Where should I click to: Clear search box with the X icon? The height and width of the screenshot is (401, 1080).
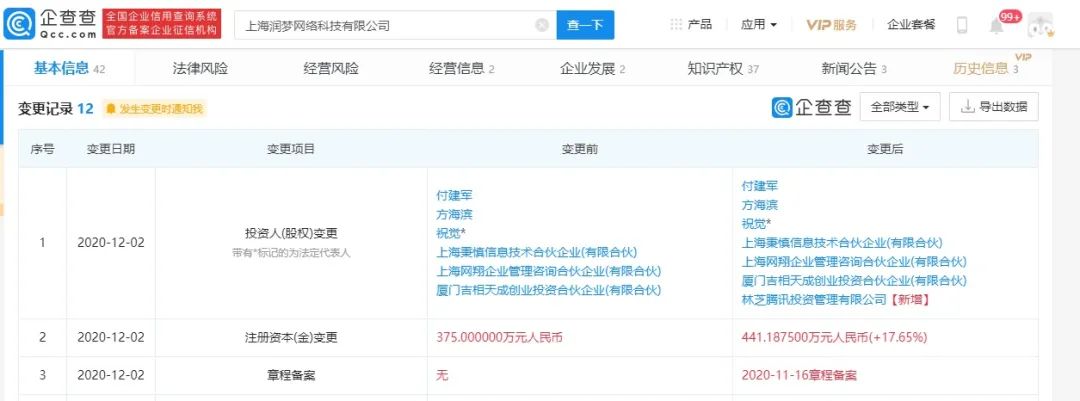point(542,25)
